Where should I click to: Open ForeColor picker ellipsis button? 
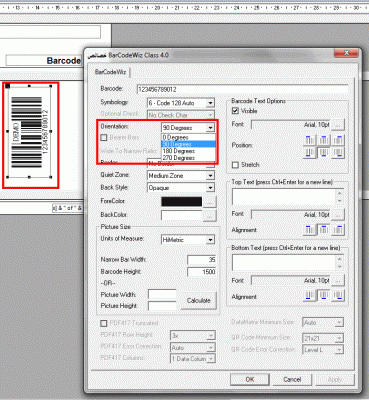[210, 202]
